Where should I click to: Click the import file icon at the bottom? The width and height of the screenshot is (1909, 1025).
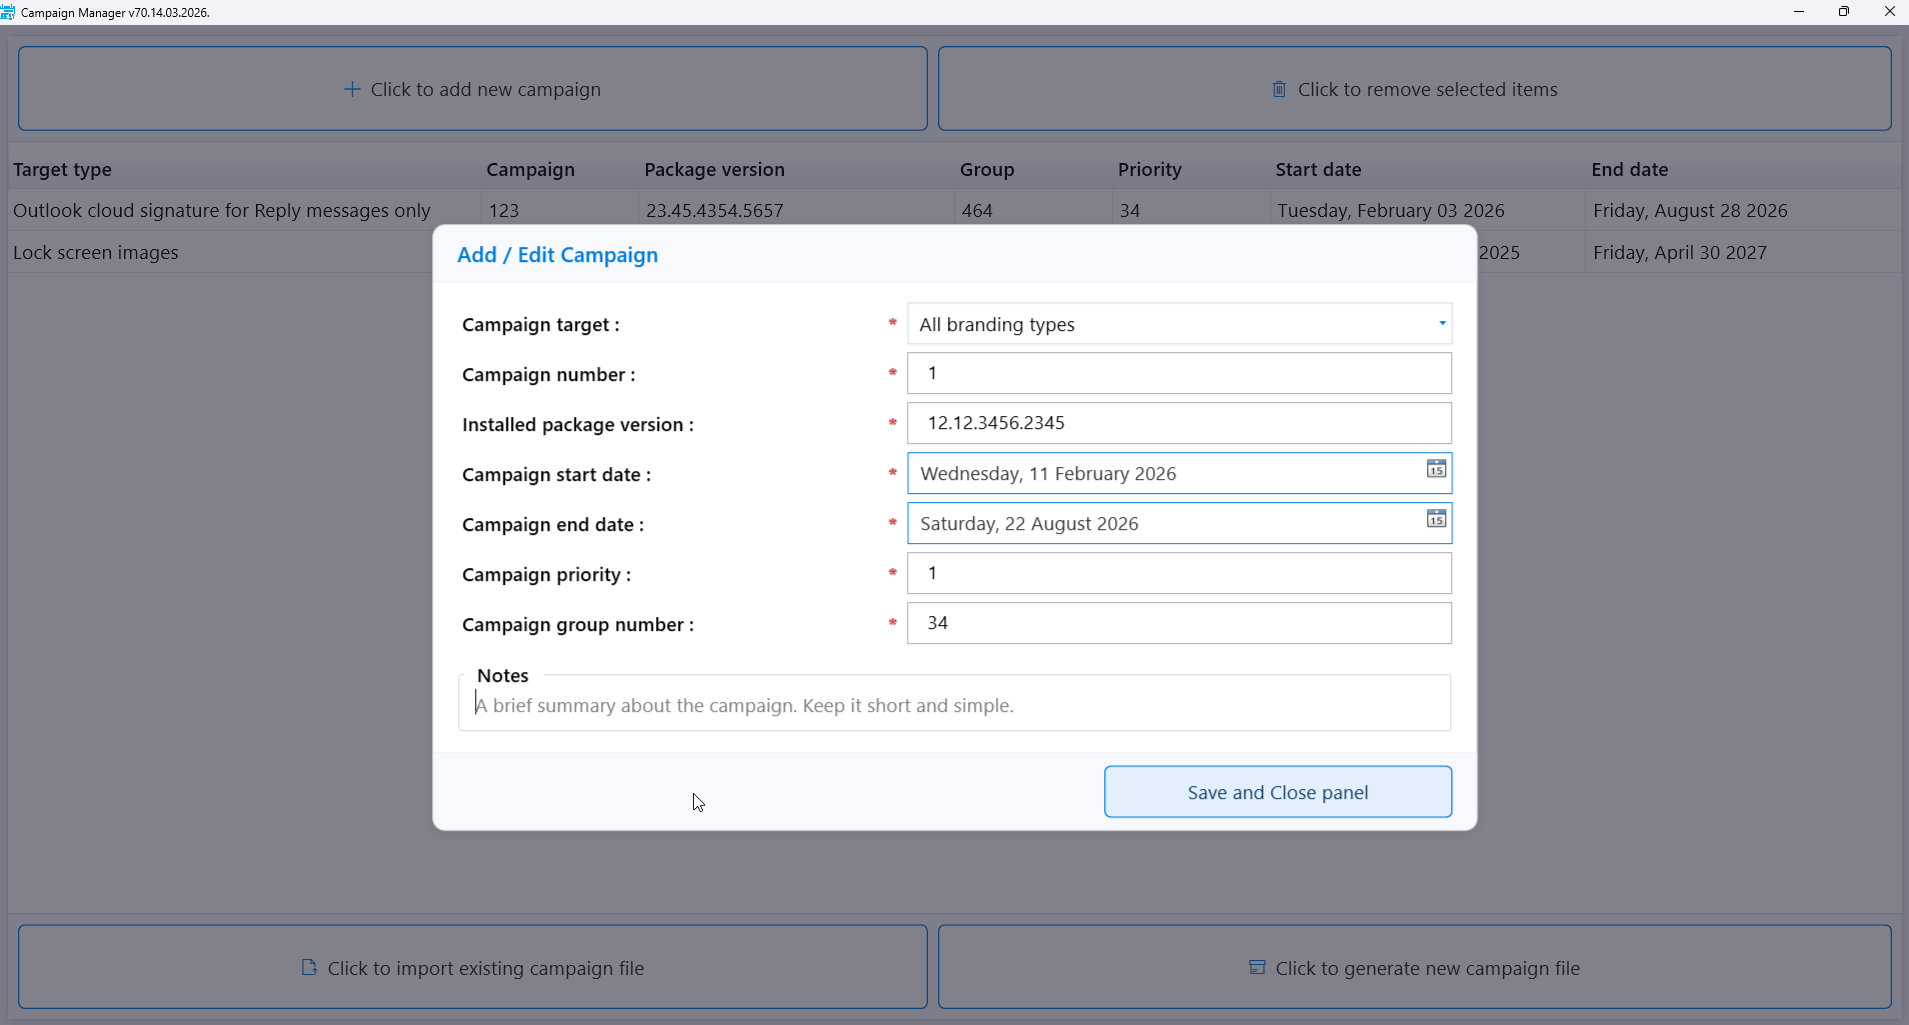pyautogui.click(x=309, y=968)
